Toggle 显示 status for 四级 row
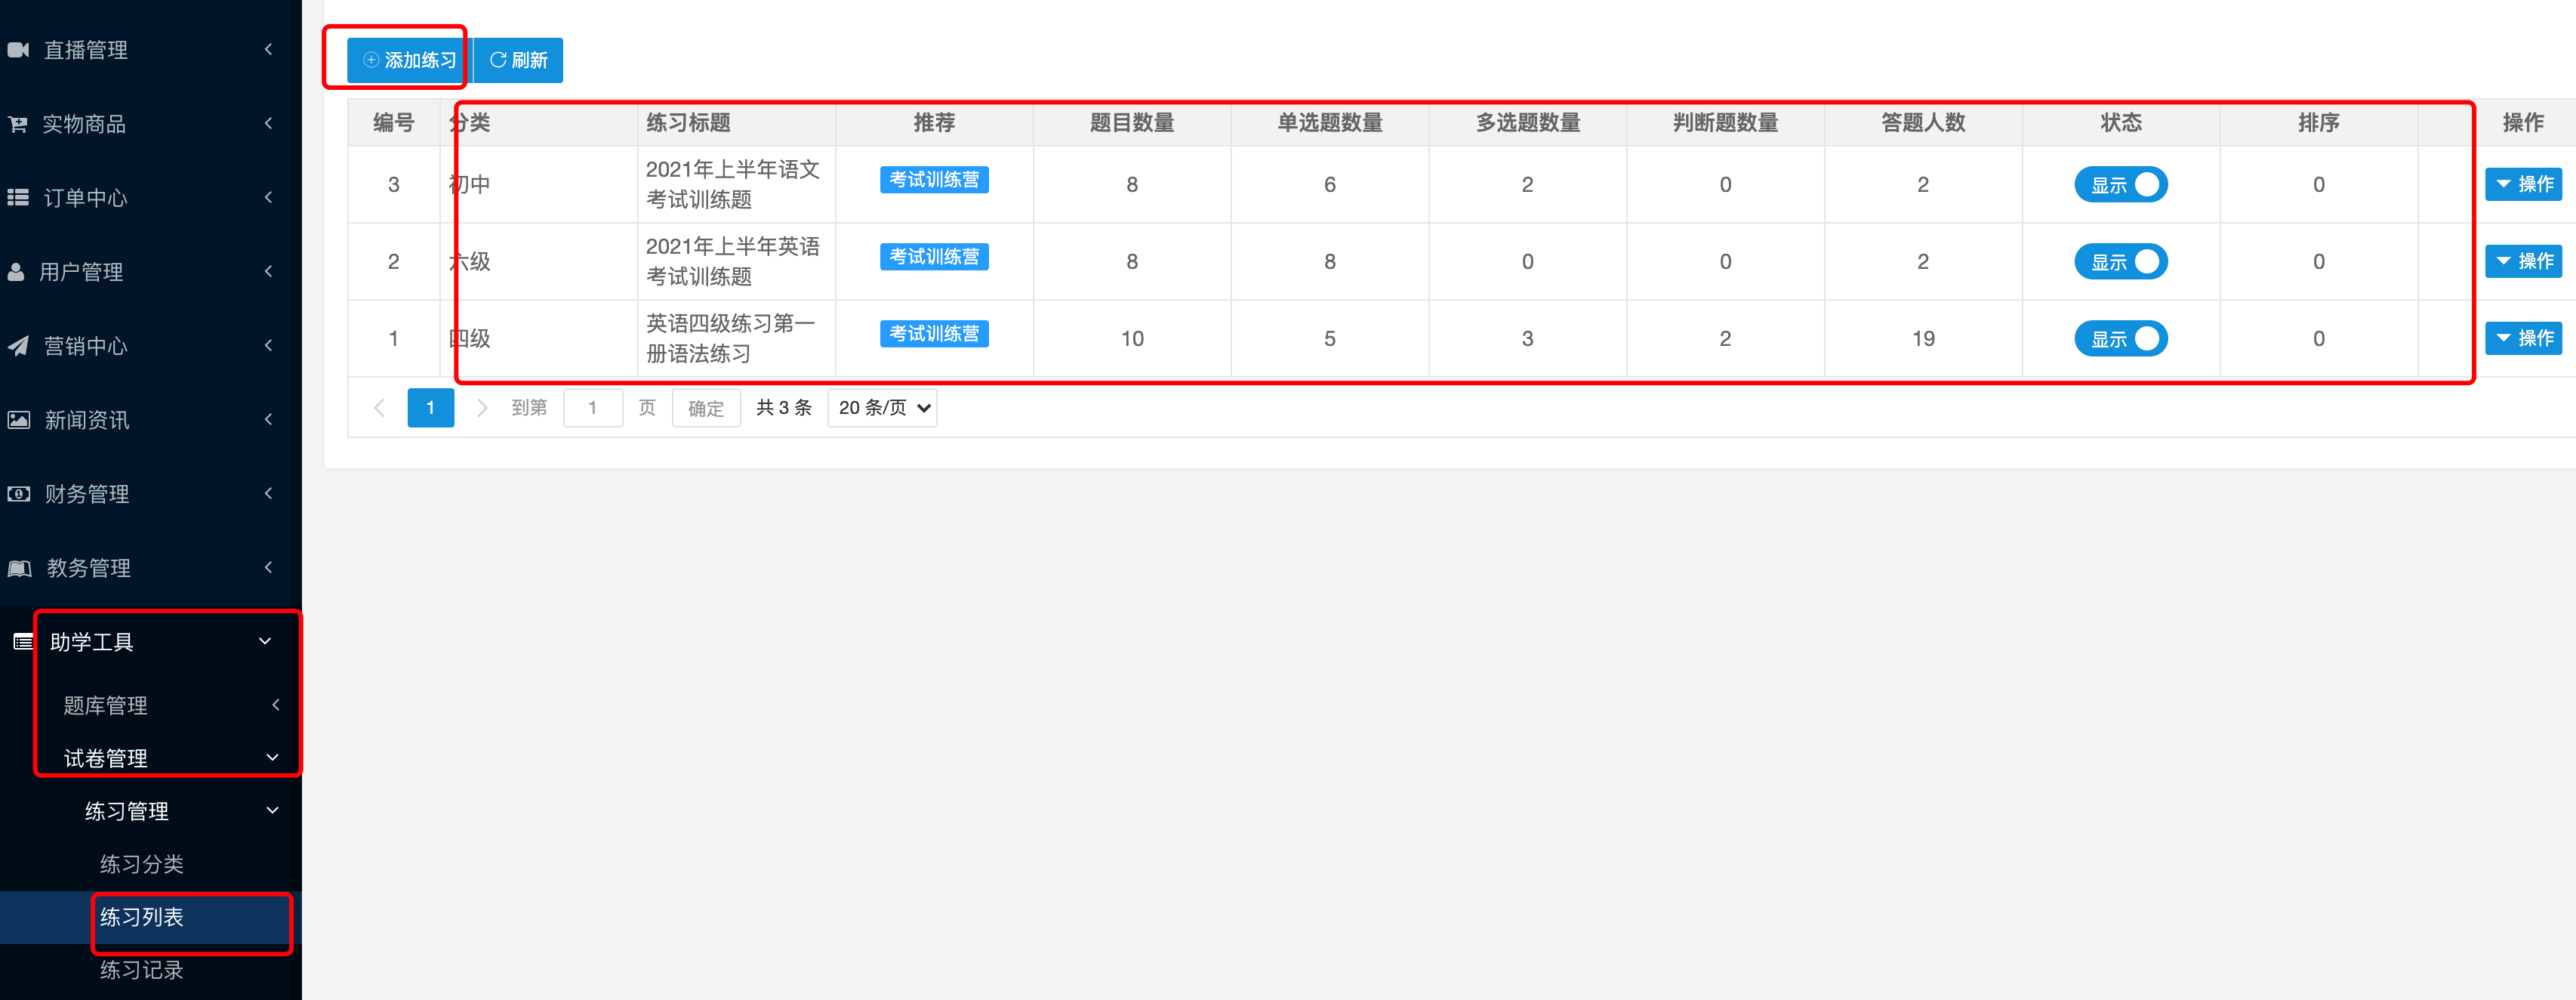 point(2120,339)
